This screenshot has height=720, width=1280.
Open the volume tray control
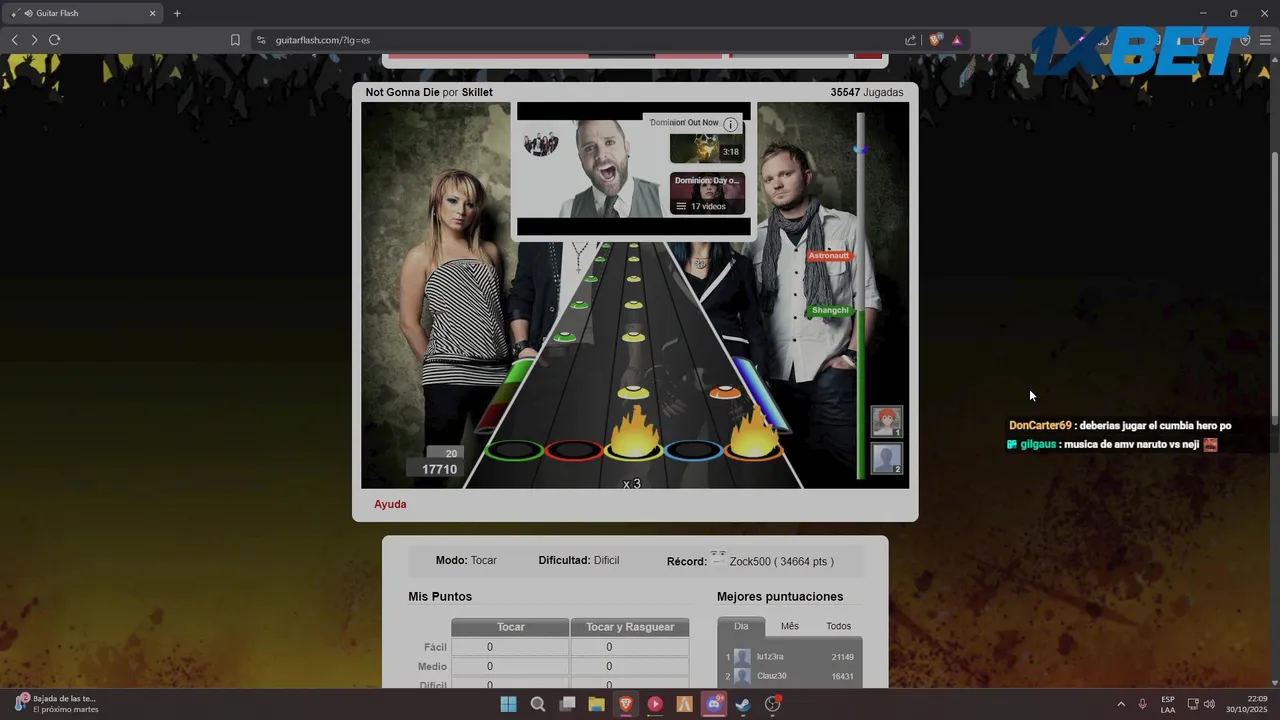(1210, 704)
